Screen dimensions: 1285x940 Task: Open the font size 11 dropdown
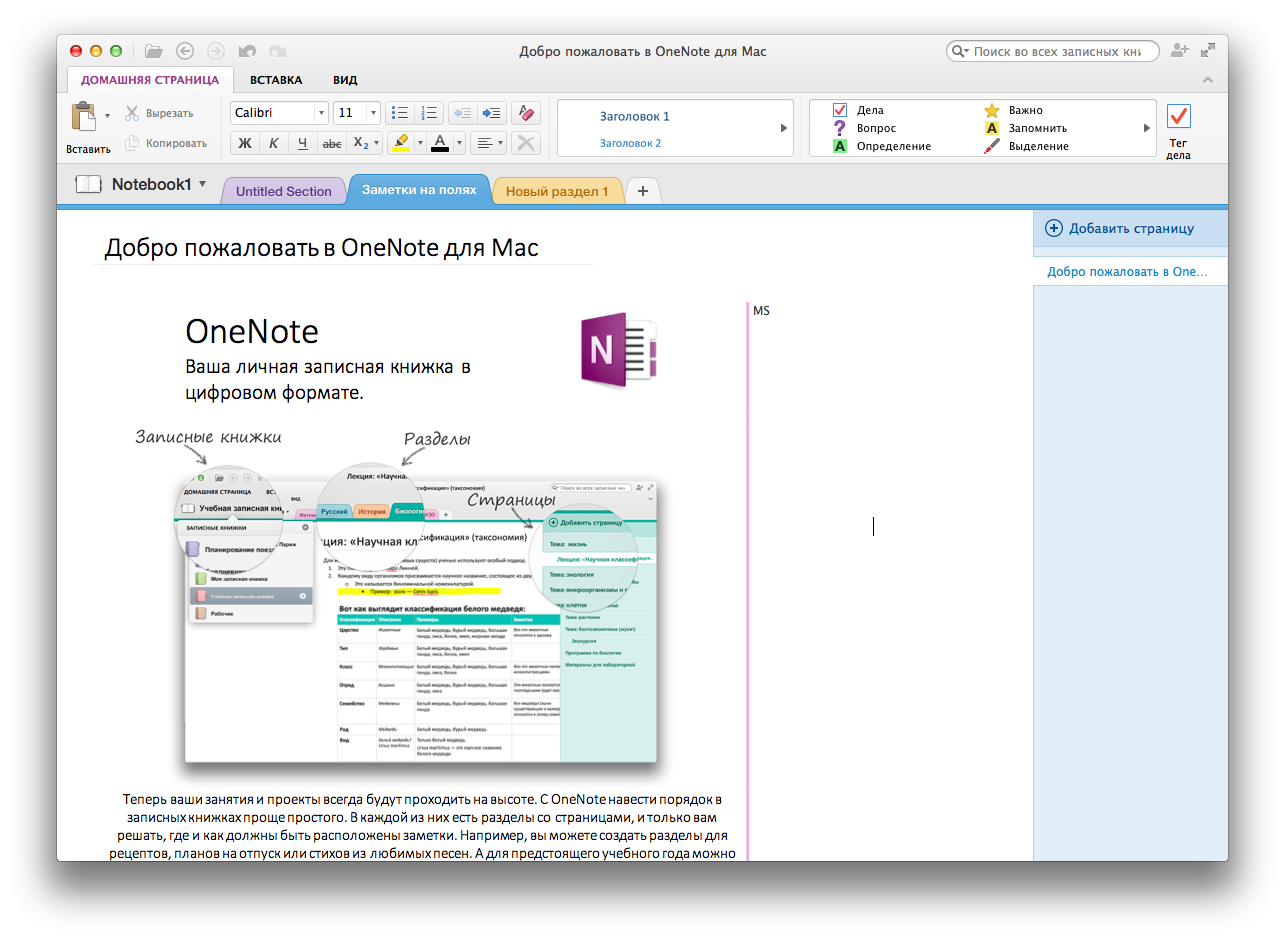[x=373, y=113]
